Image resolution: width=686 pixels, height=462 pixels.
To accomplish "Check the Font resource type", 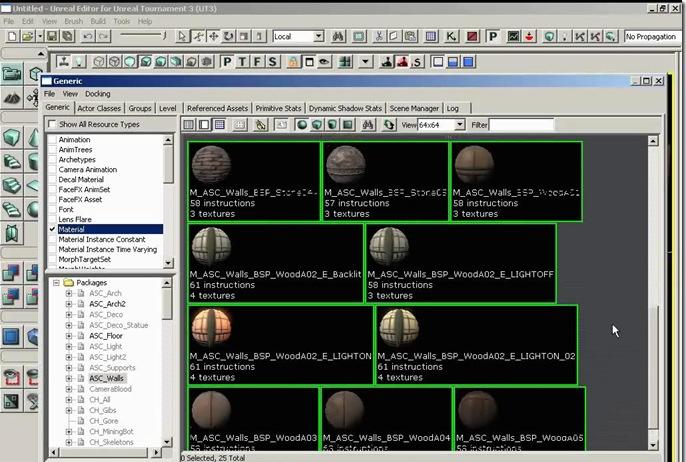I will [x=52, y=210].
